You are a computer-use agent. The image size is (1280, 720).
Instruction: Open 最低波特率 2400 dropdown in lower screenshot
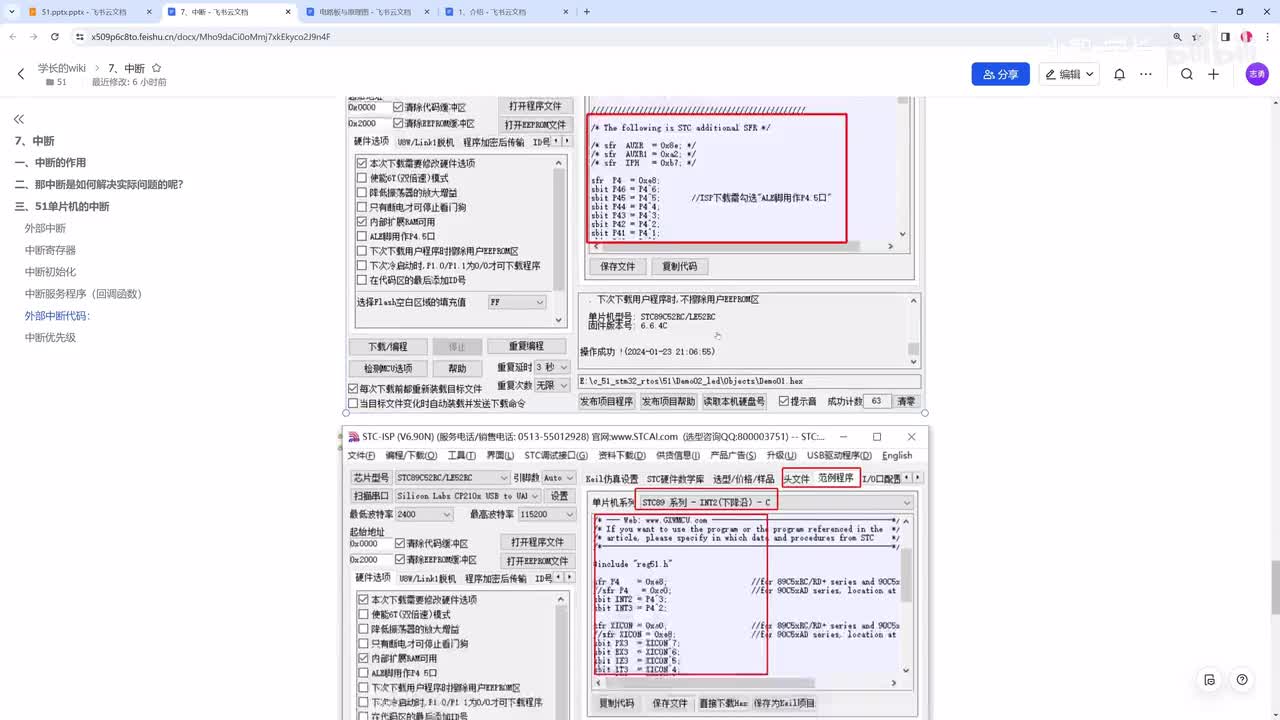(x=424, y=514)
